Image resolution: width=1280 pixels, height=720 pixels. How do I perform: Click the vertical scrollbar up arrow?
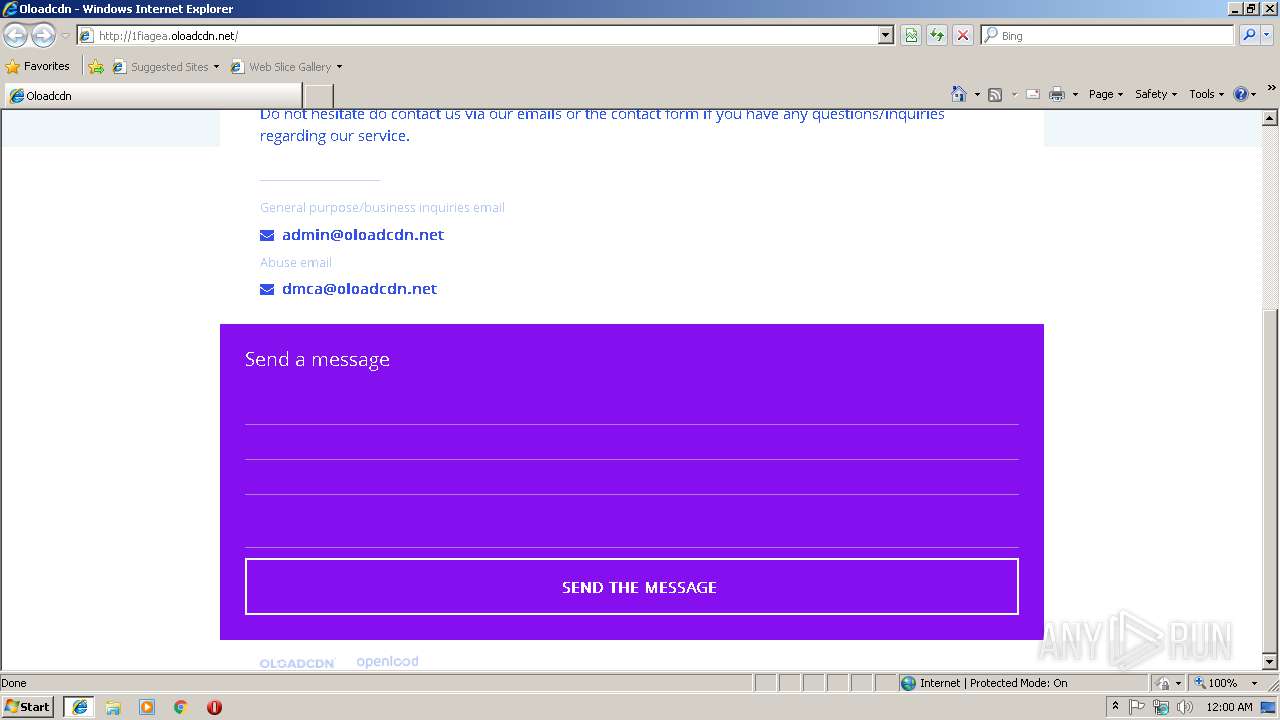coord(1271,118)
